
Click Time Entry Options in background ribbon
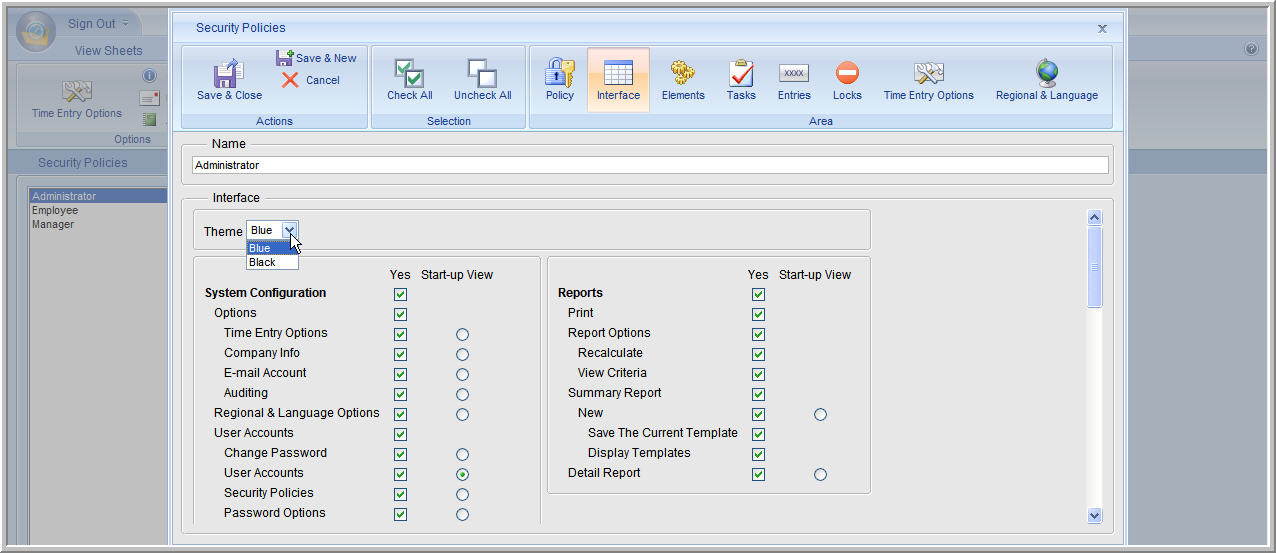coord(77,100)
